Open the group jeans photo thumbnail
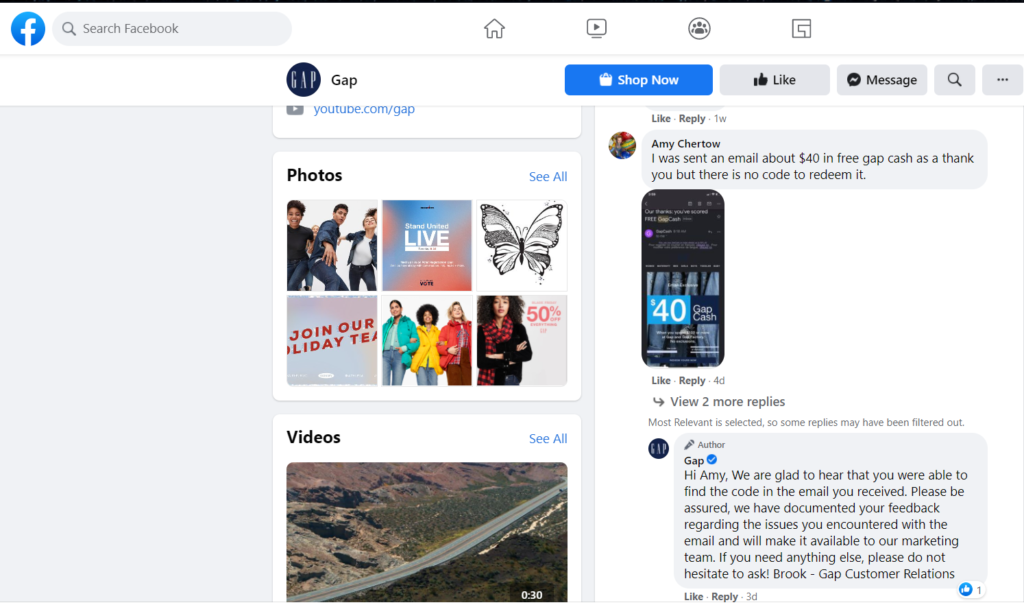The height and width of the screenshot is (605, 1024). coord(332,245)
